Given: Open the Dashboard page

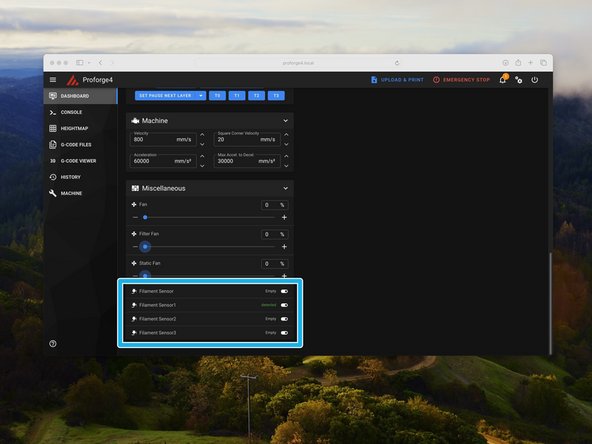Looking at the screenshot, I should coord(80,96).
